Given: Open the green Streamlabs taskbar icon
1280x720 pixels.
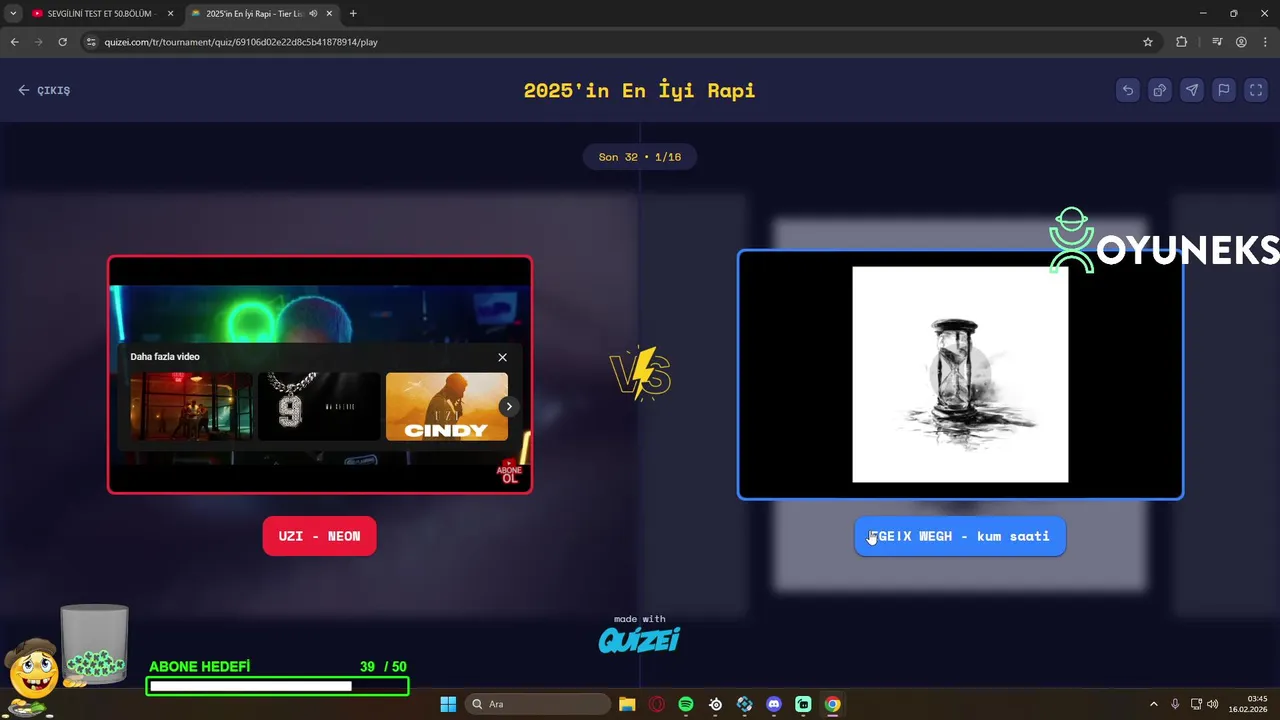Looking at the screenshot, I should (803, 704).
